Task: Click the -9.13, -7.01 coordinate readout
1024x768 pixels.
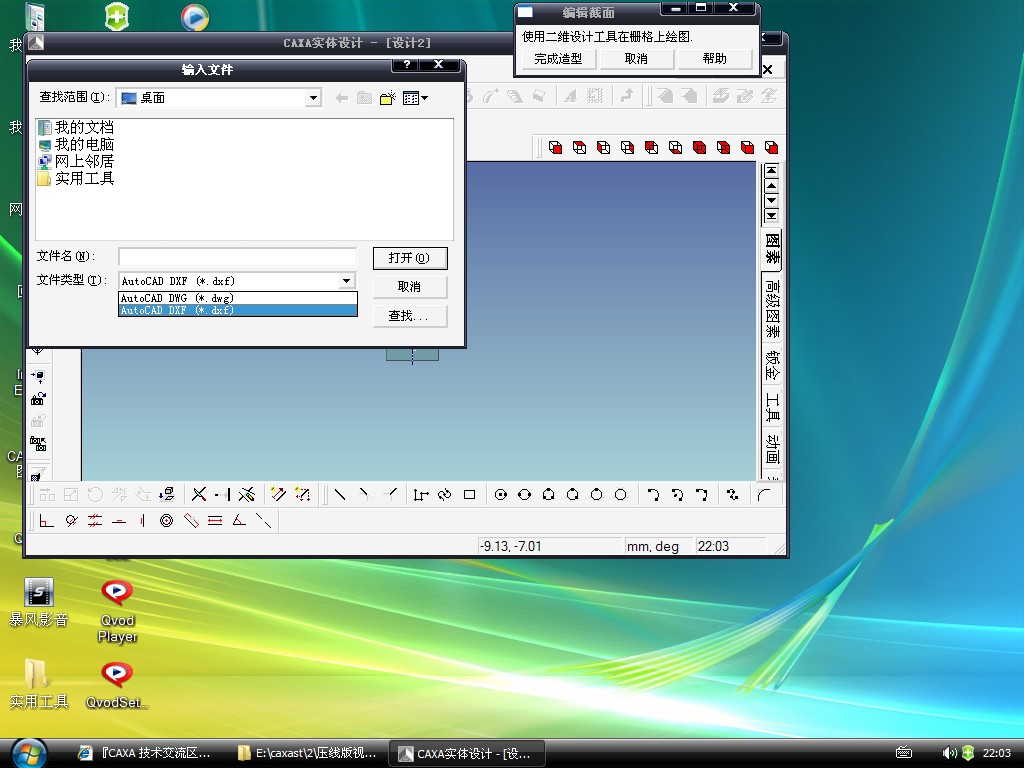Action: pos(549,546)
